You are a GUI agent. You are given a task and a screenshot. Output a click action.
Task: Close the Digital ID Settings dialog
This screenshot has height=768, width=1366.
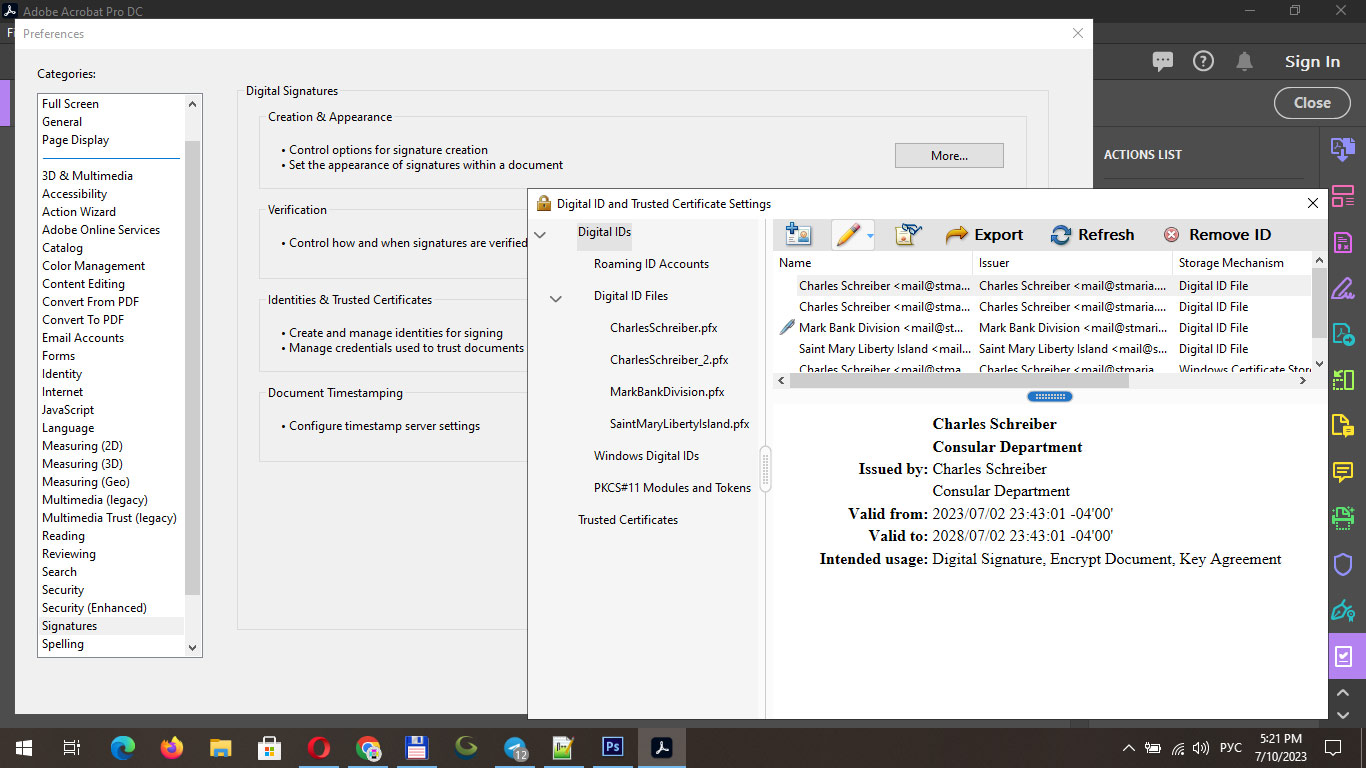pyautogui.click(x=1313, y=203)
